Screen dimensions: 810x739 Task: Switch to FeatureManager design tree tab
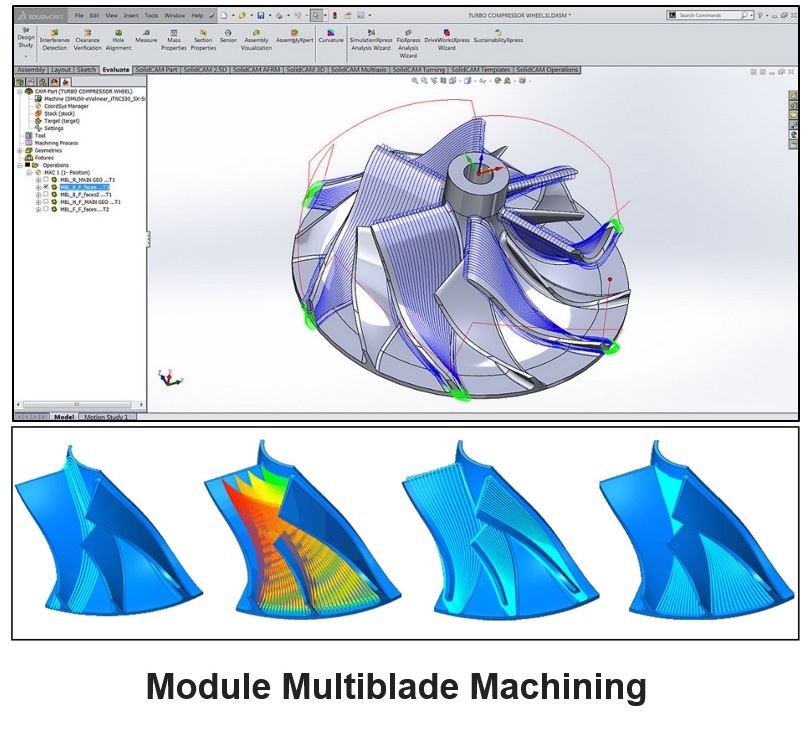[20, 82]
